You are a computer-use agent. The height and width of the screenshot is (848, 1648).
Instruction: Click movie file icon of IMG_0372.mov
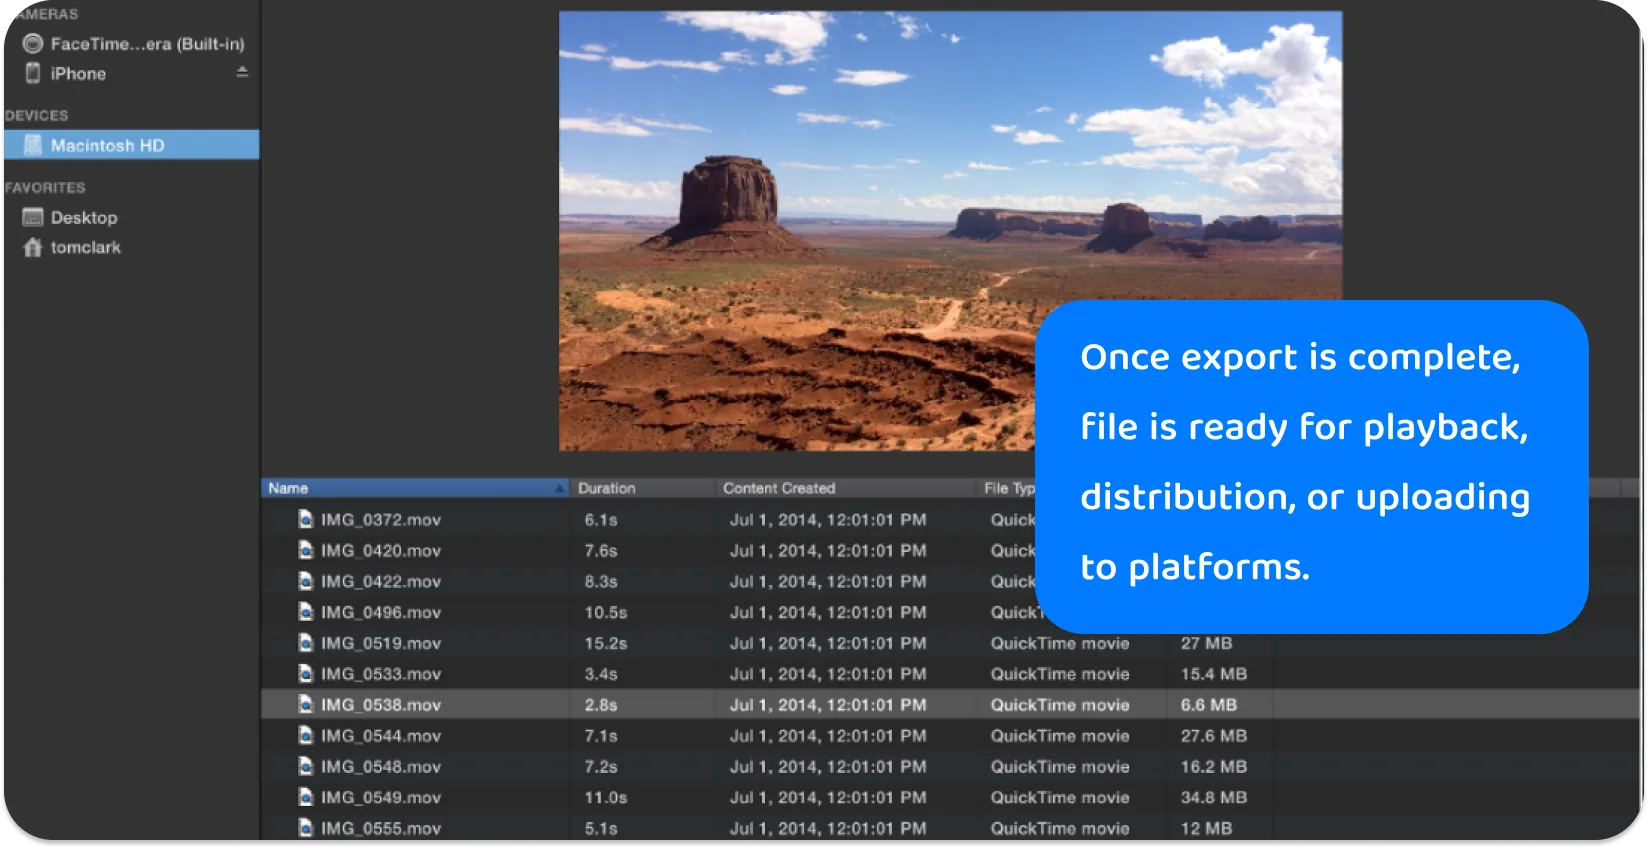[x=306, y=519]
